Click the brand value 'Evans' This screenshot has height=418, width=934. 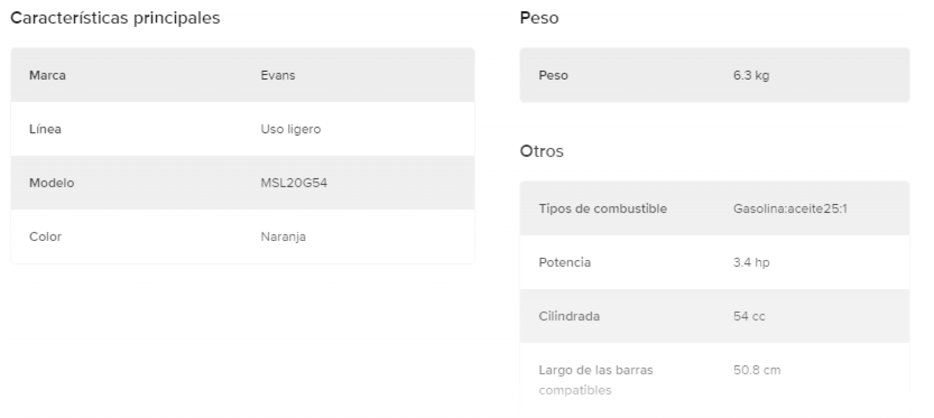click(278, 76)
